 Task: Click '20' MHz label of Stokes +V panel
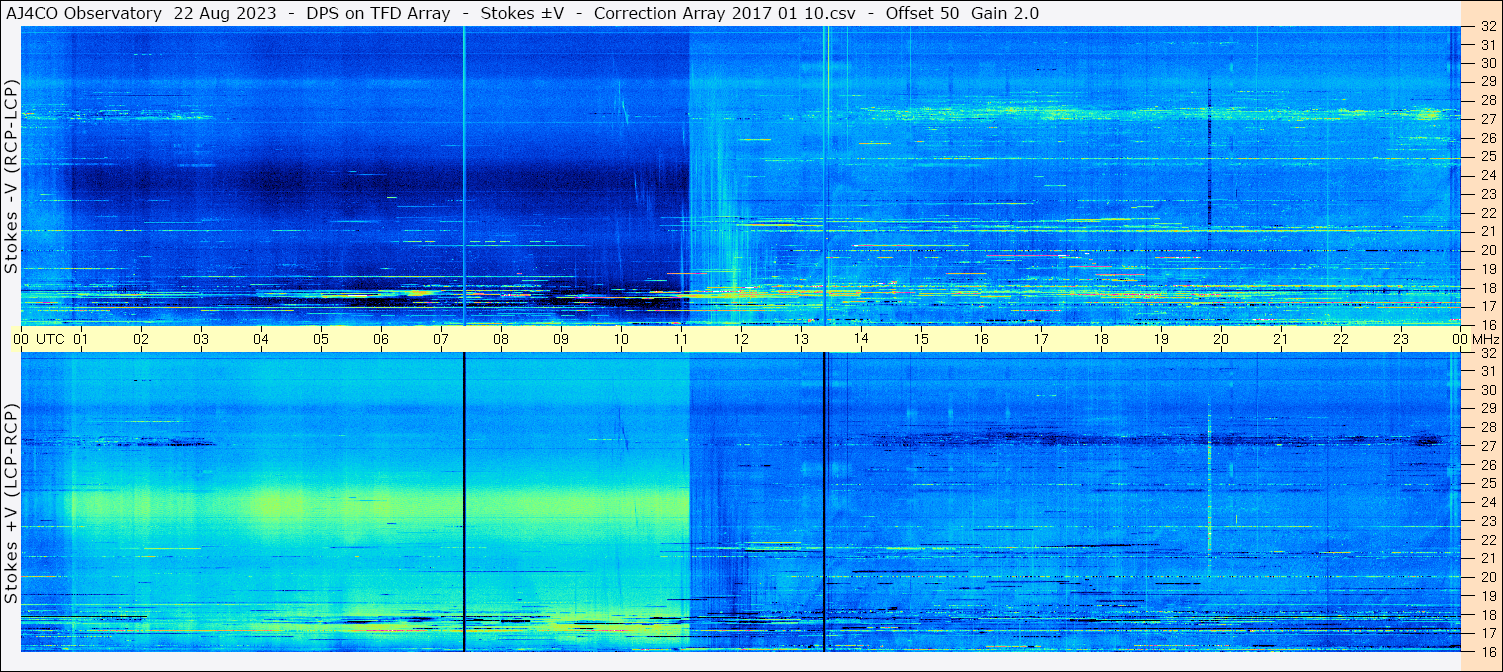click(1487, 577)
